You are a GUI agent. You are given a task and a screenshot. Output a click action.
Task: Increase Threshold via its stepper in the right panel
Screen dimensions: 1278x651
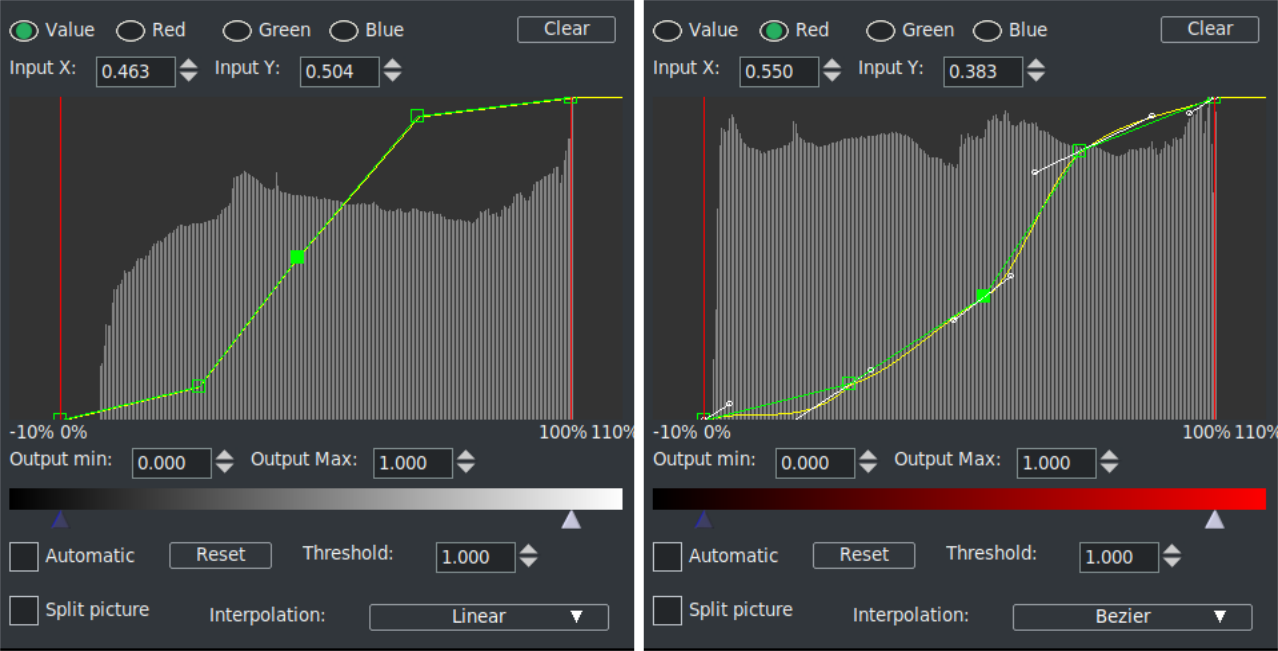tap(1172, 551)
